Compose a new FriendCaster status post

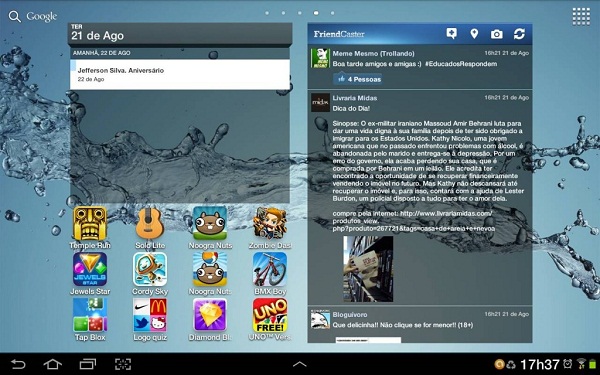pyautogui.click(x=452, y=34)
